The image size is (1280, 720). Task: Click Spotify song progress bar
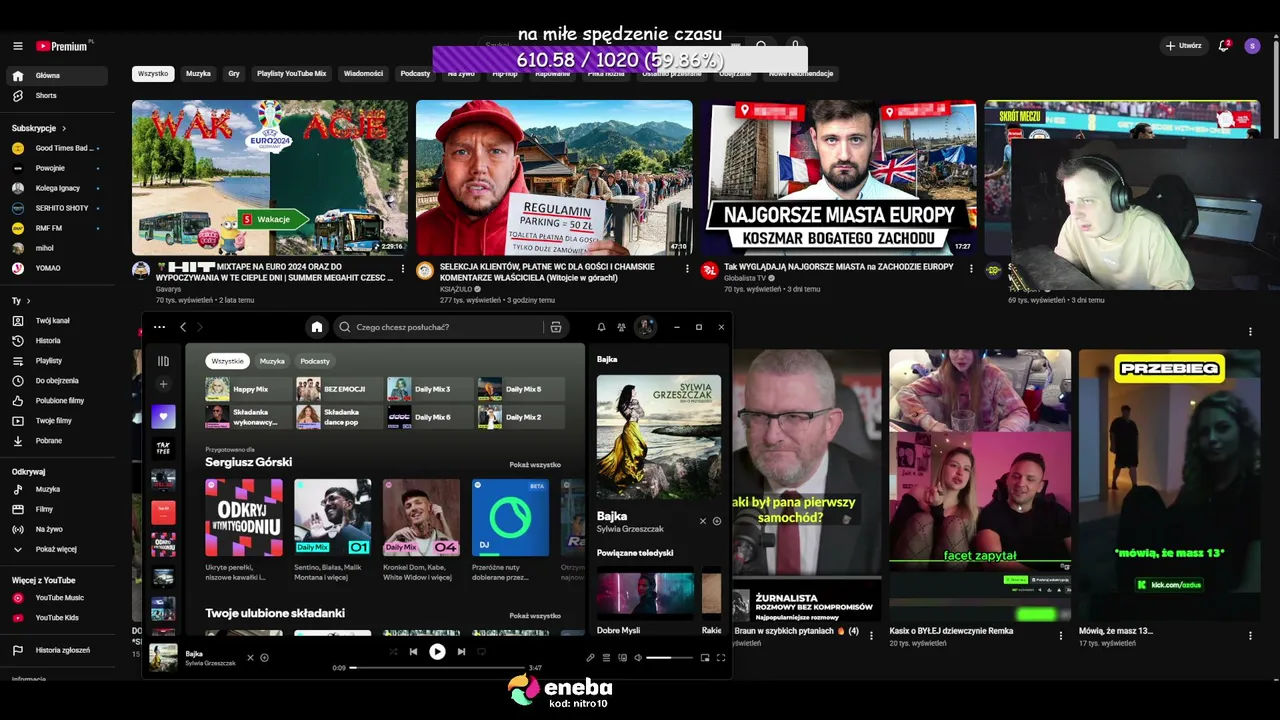[x=437, y=668]
